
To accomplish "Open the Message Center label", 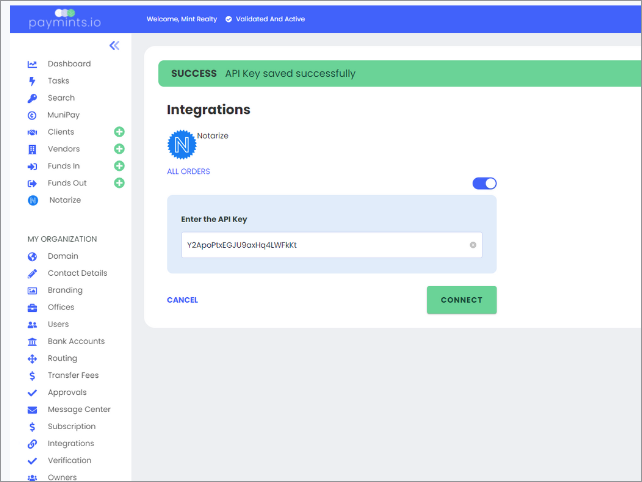I will 79,409.
